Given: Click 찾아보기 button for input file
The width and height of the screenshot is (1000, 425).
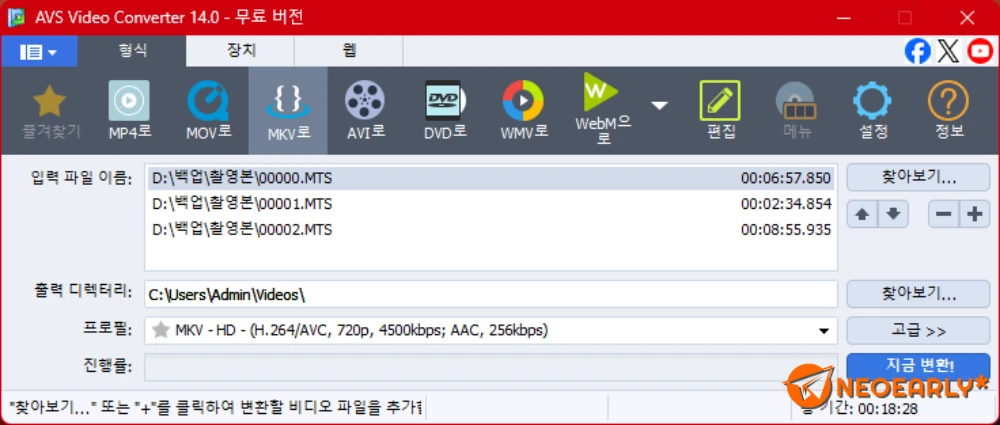Looking at the screenshot, I should point(918,177).
